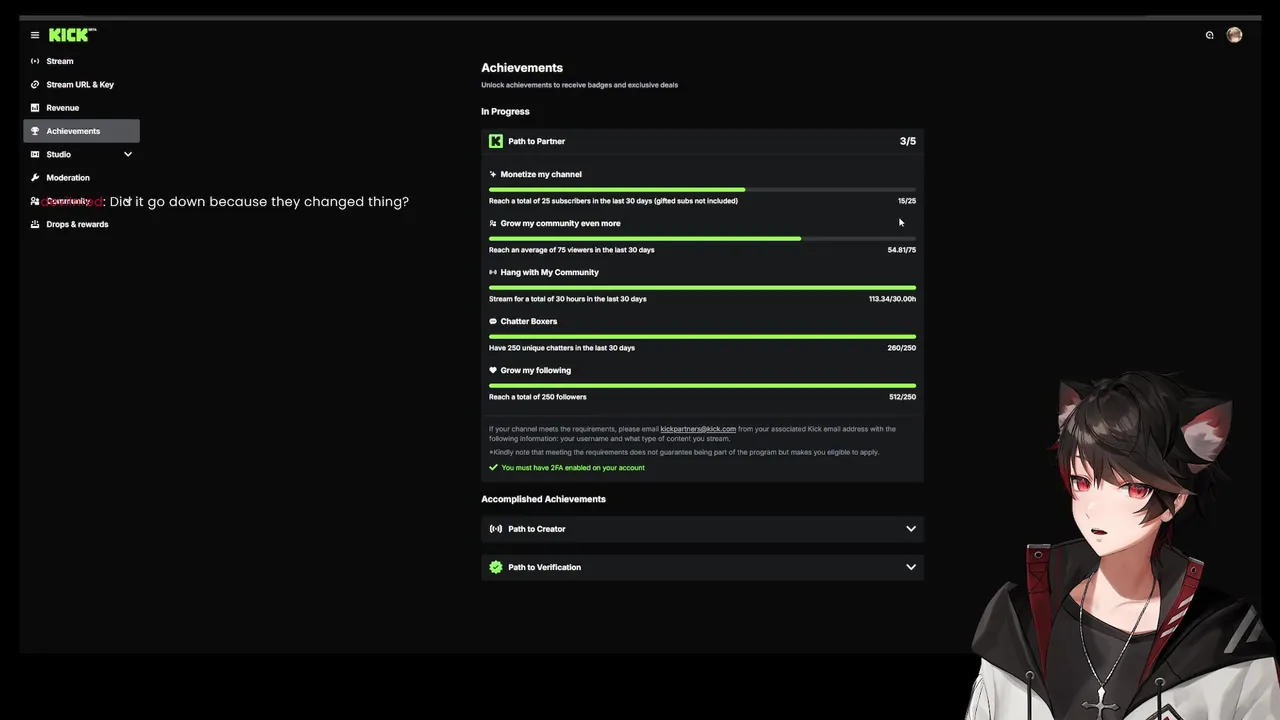
Task: Click the green Kick logo
Action: coord(70,35)
